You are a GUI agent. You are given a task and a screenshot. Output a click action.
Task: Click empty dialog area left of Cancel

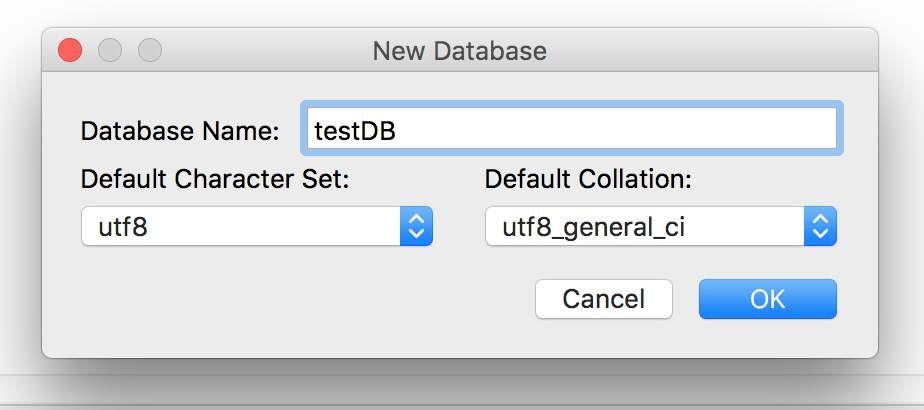pyautogui.click(x=300, y=300)
